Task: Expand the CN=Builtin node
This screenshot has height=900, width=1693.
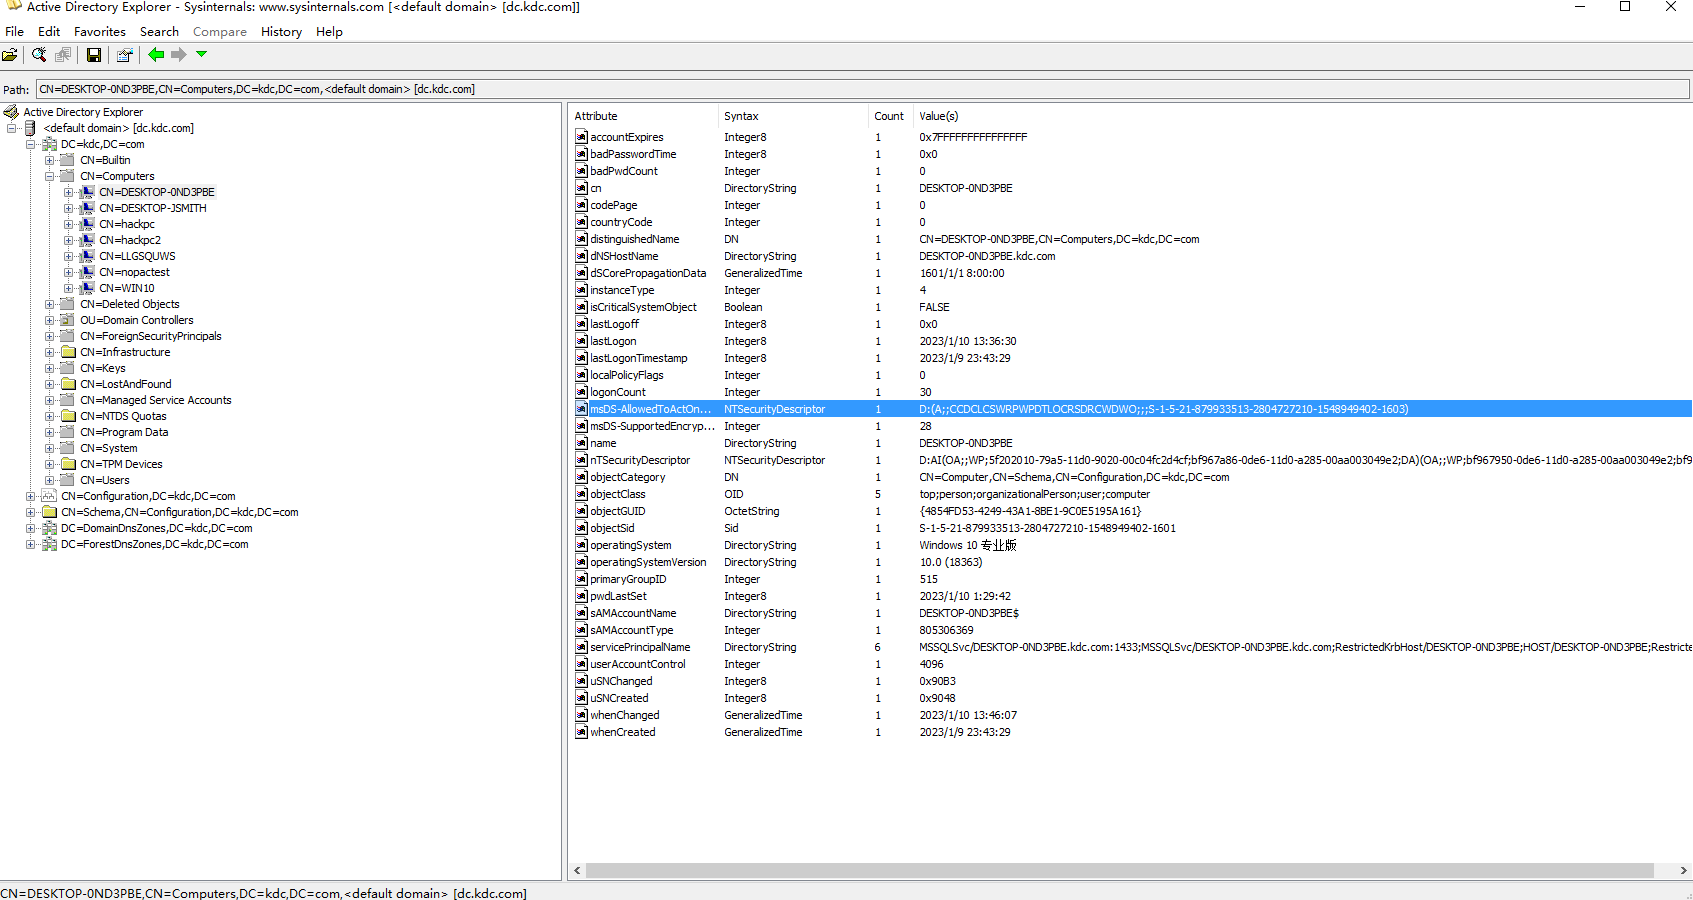Action: 50,160
